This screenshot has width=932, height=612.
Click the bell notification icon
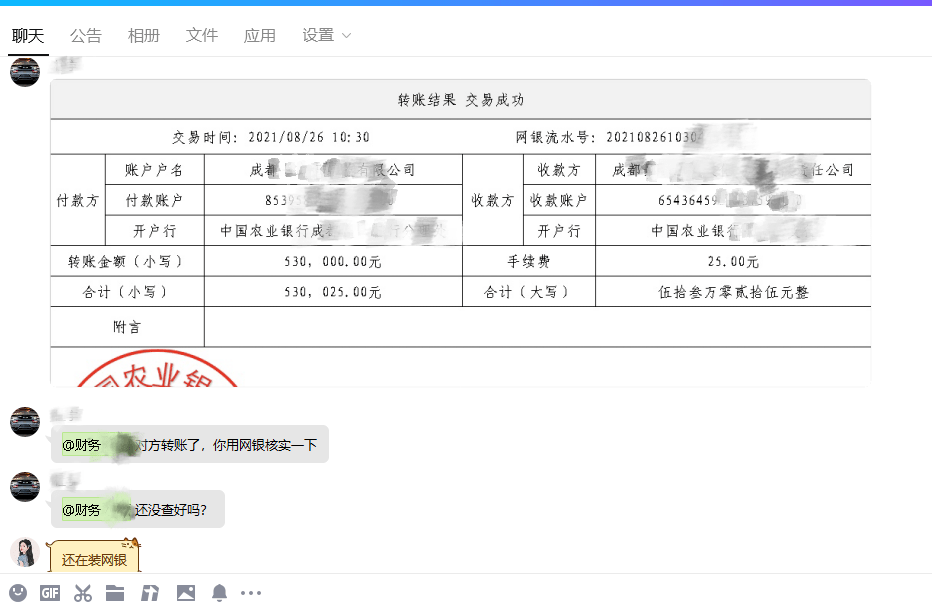coord(219,593)
